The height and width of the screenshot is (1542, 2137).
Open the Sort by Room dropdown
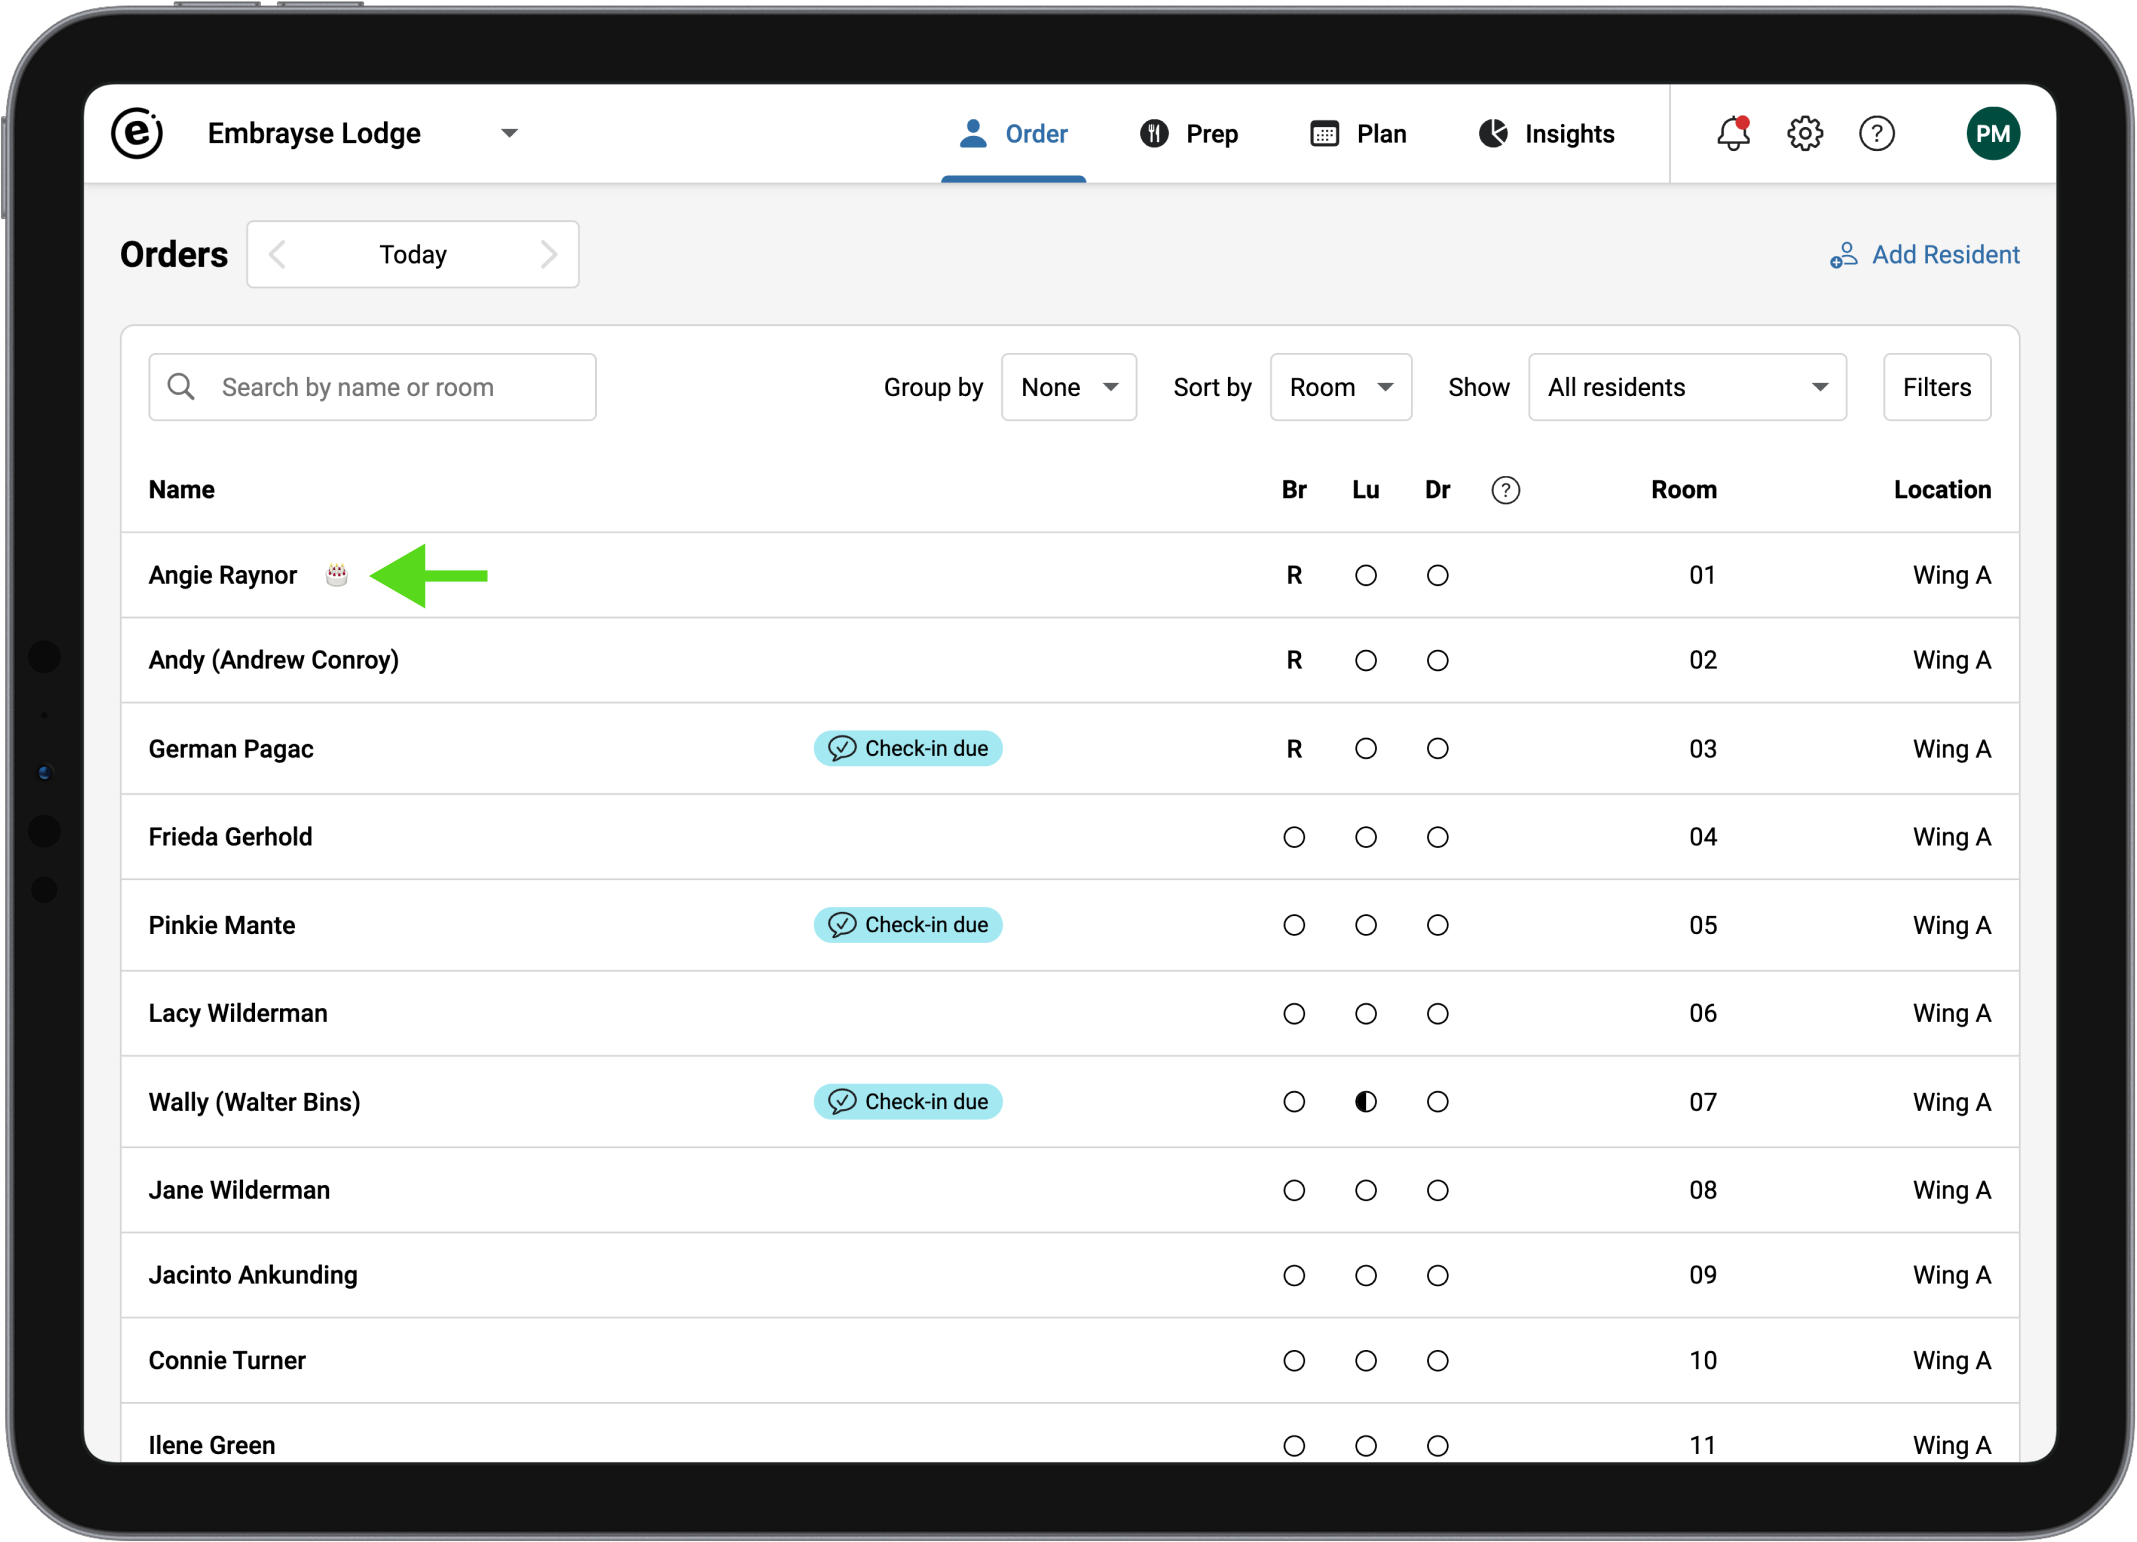(x=1340, y=387)
